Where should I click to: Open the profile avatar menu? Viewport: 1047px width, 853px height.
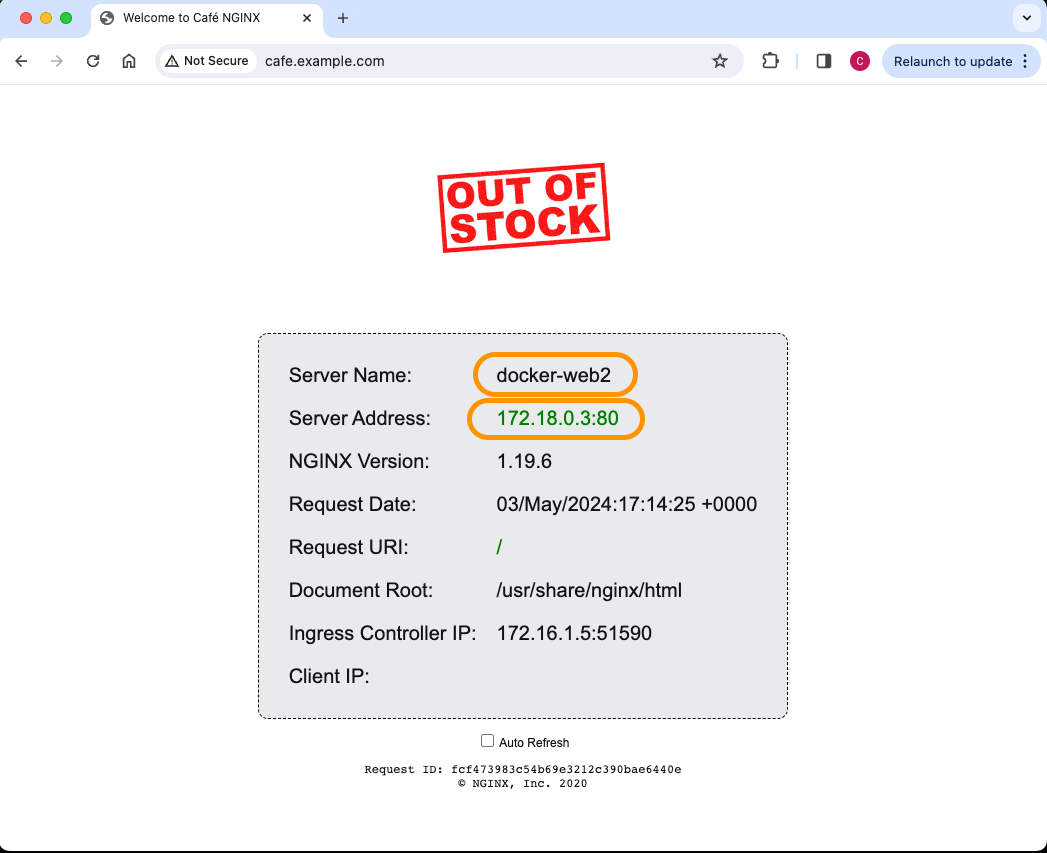pos(859,61)
